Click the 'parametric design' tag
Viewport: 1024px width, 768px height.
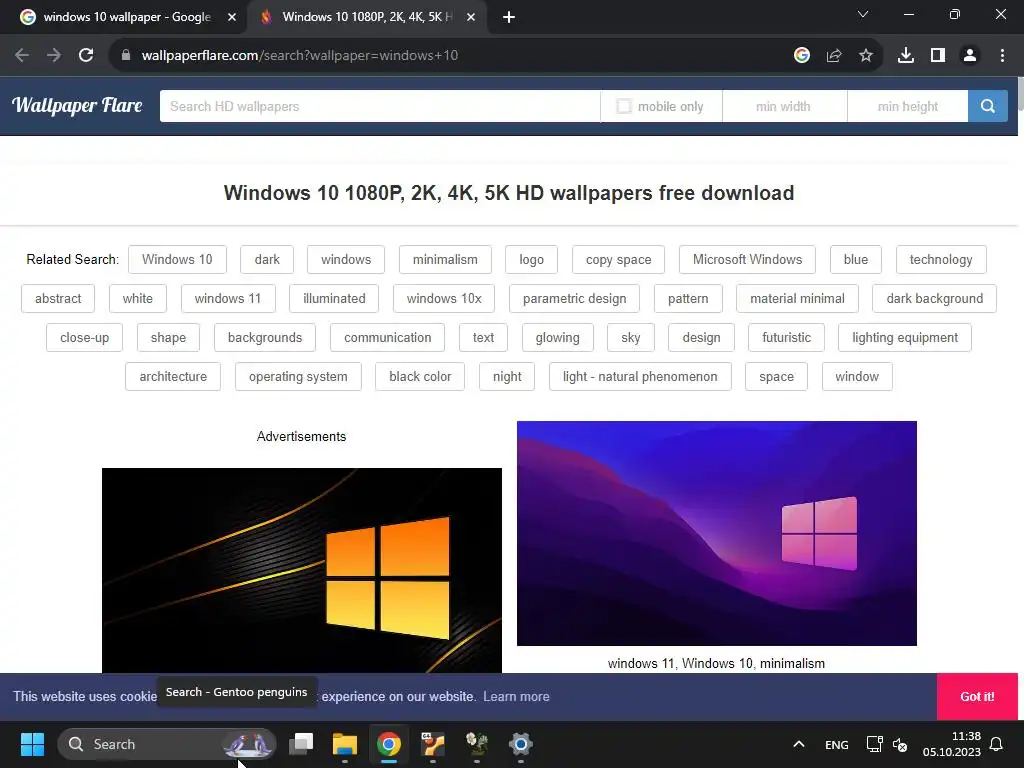coord(574,298)
